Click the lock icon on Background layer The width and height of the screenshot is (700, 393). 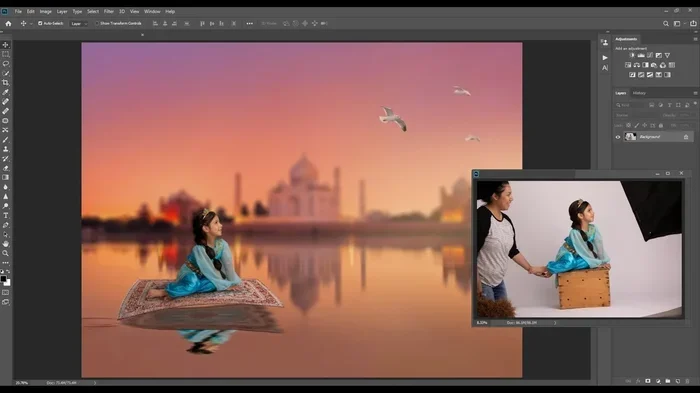pyautogui.click(x=686, y=137)
